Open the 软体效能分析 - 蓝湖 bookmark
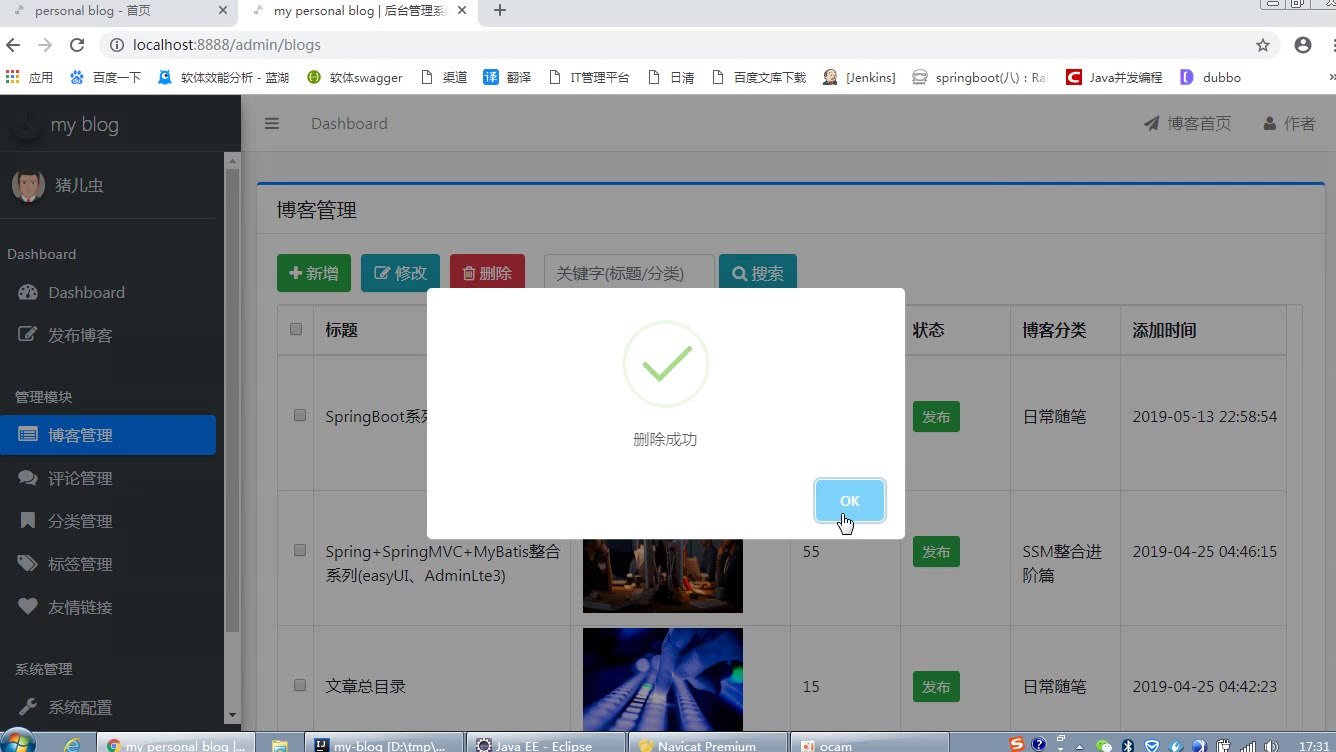1336x752 pixels. point(223,77)
